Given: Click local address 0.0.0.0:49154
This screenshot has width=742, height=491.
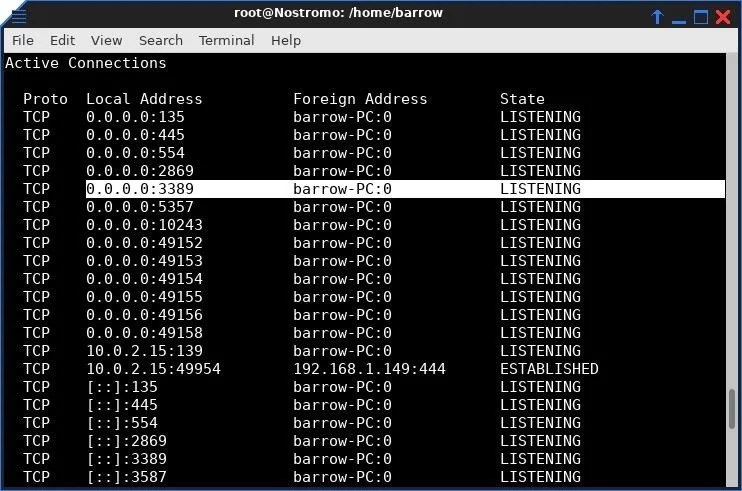Looking at the screenshot, I should click(x=144, y=279).
